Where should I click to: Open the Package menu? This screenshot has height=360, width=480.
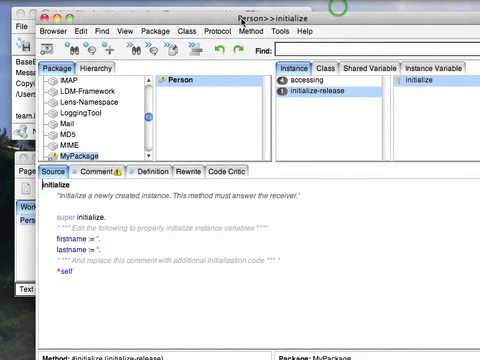point(155,31)
